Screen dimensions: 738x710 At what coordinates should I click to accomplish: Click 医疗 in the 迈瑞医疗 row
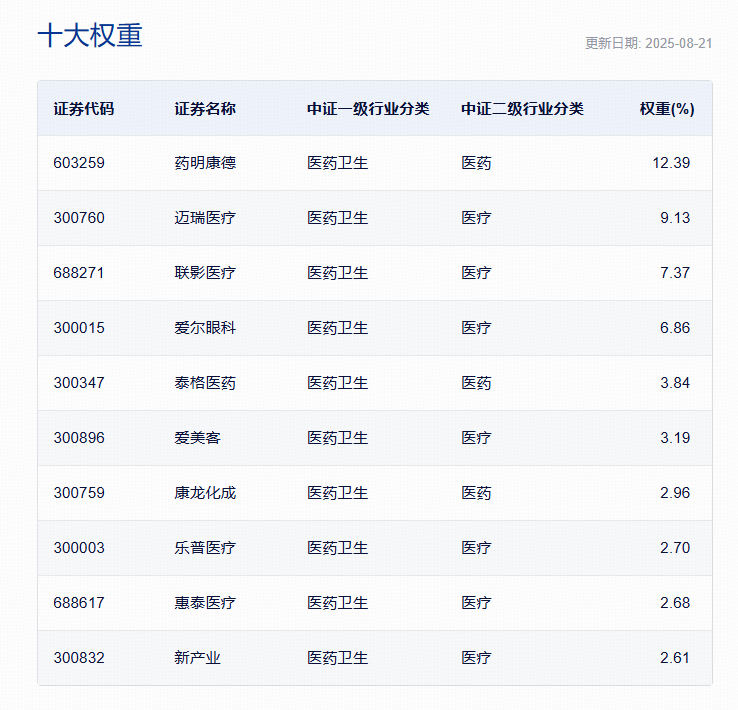click(476, 218)
